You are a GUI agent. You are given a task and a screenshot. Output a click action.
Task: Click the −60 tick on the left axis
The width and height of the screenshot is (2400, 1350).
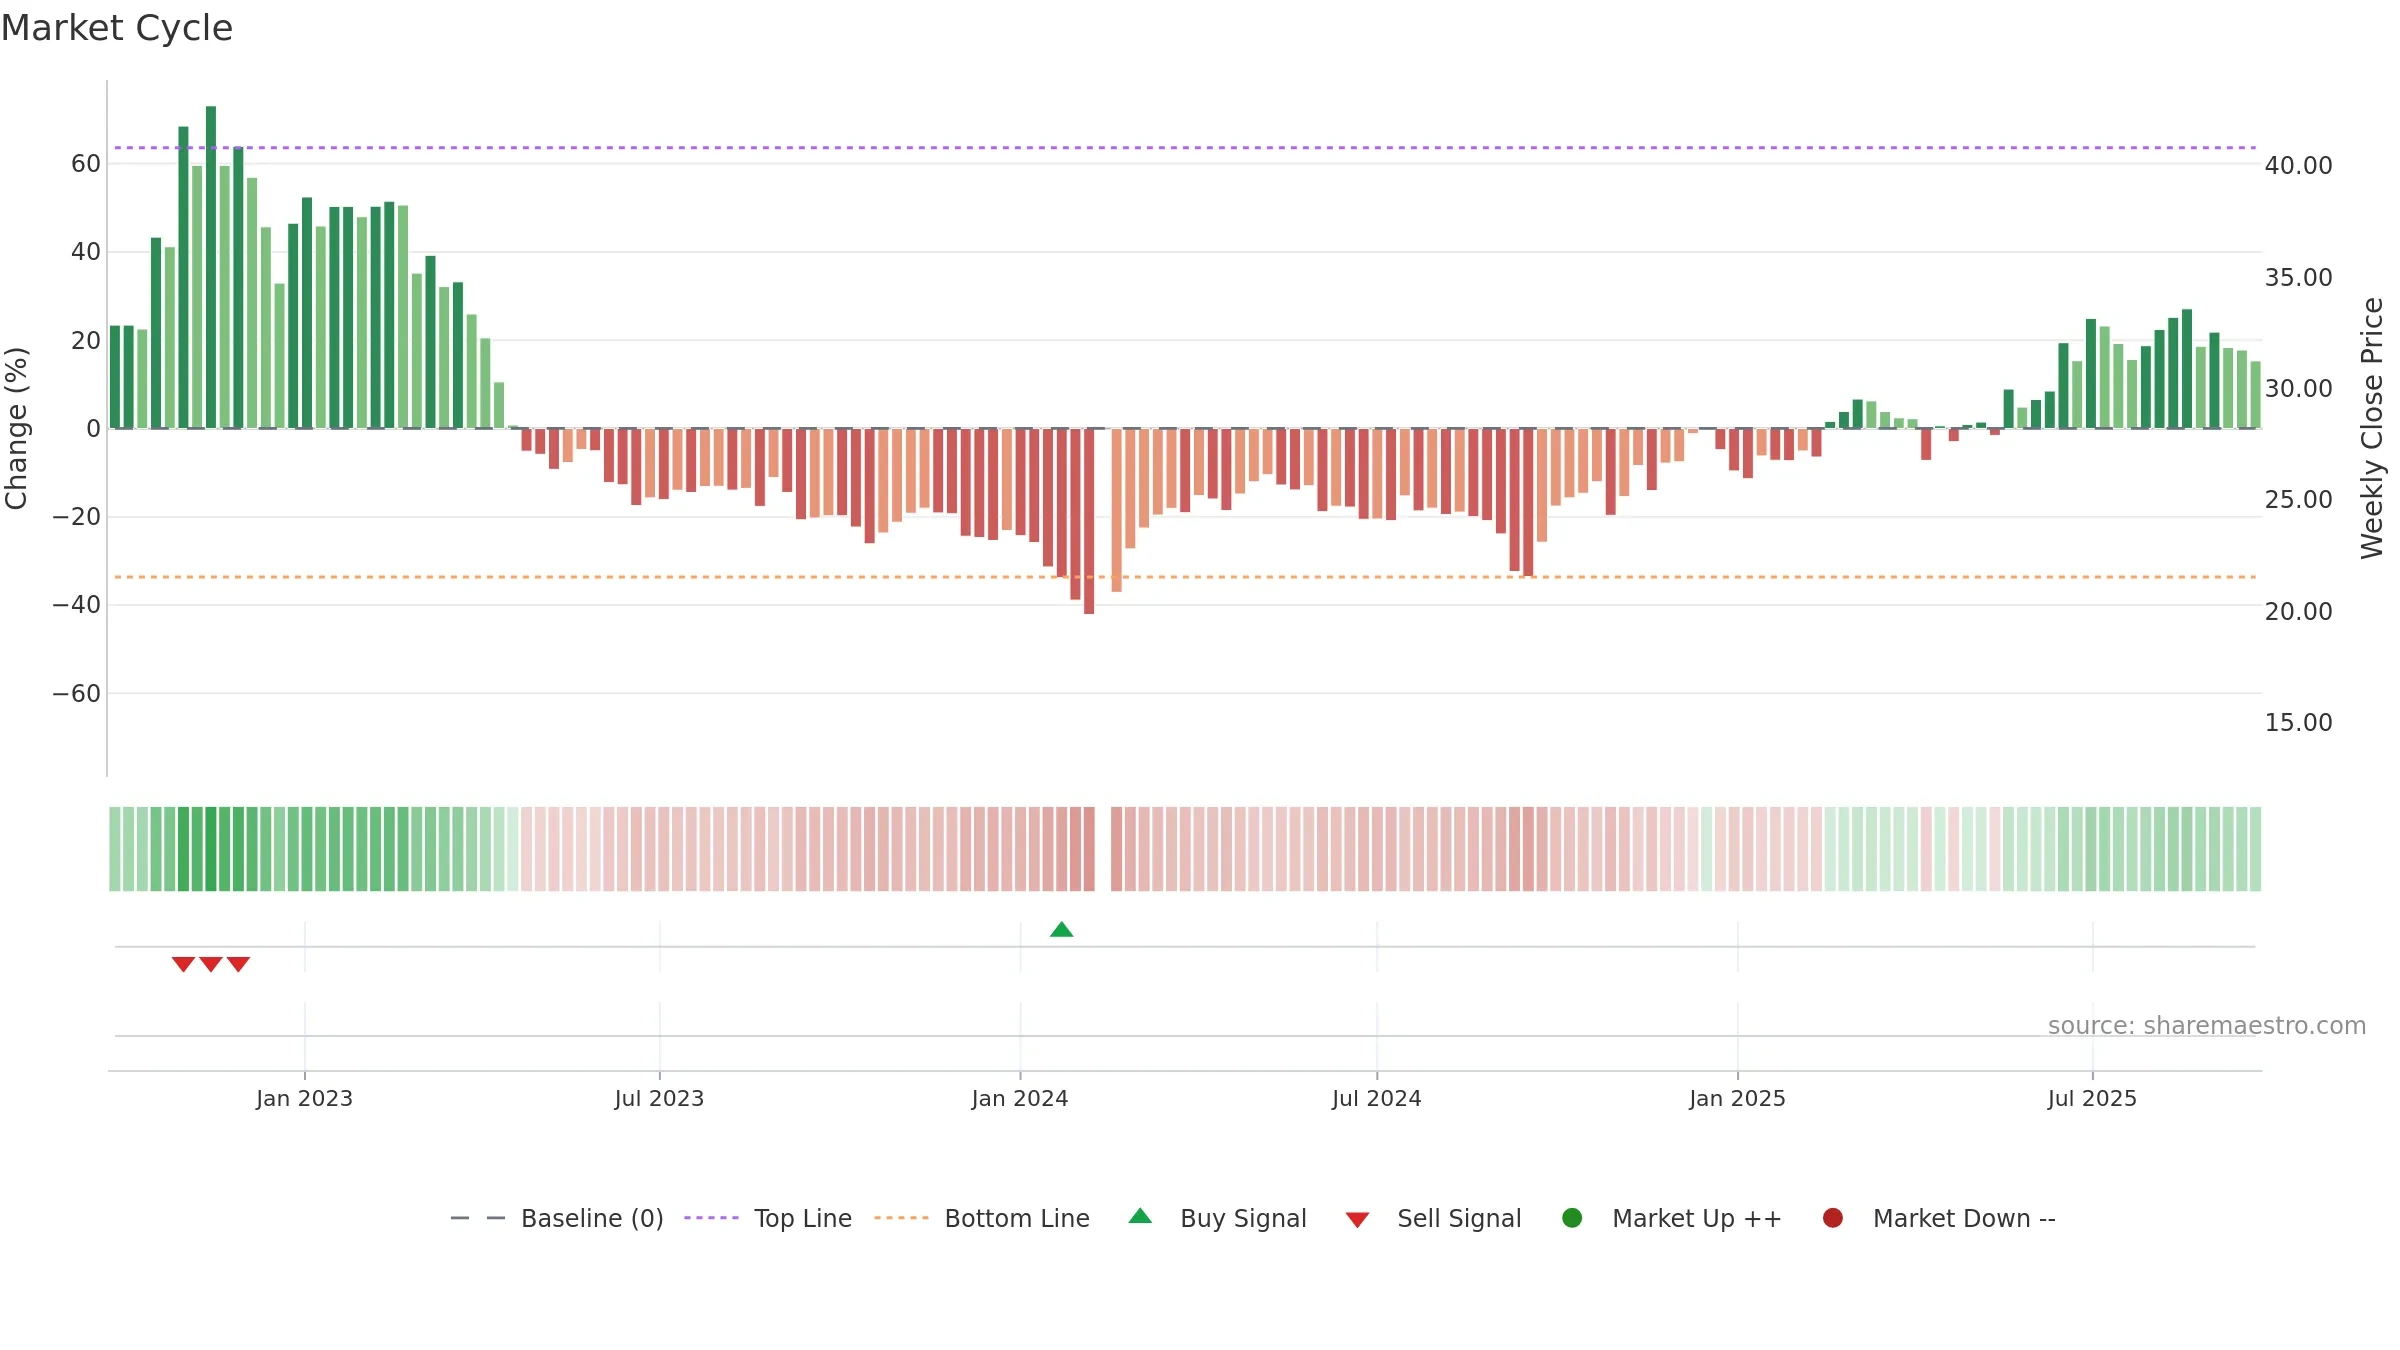[x=77, y=693]
